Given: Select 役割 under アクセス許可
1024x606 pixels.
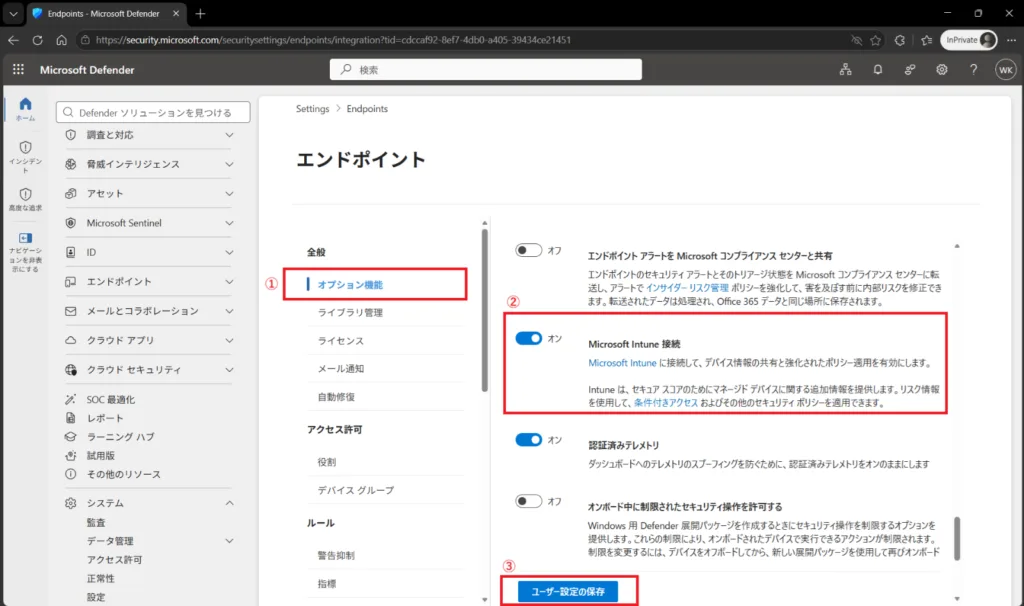Looking at the screenshot, I should pyautogui.click(x=327, y=462).
